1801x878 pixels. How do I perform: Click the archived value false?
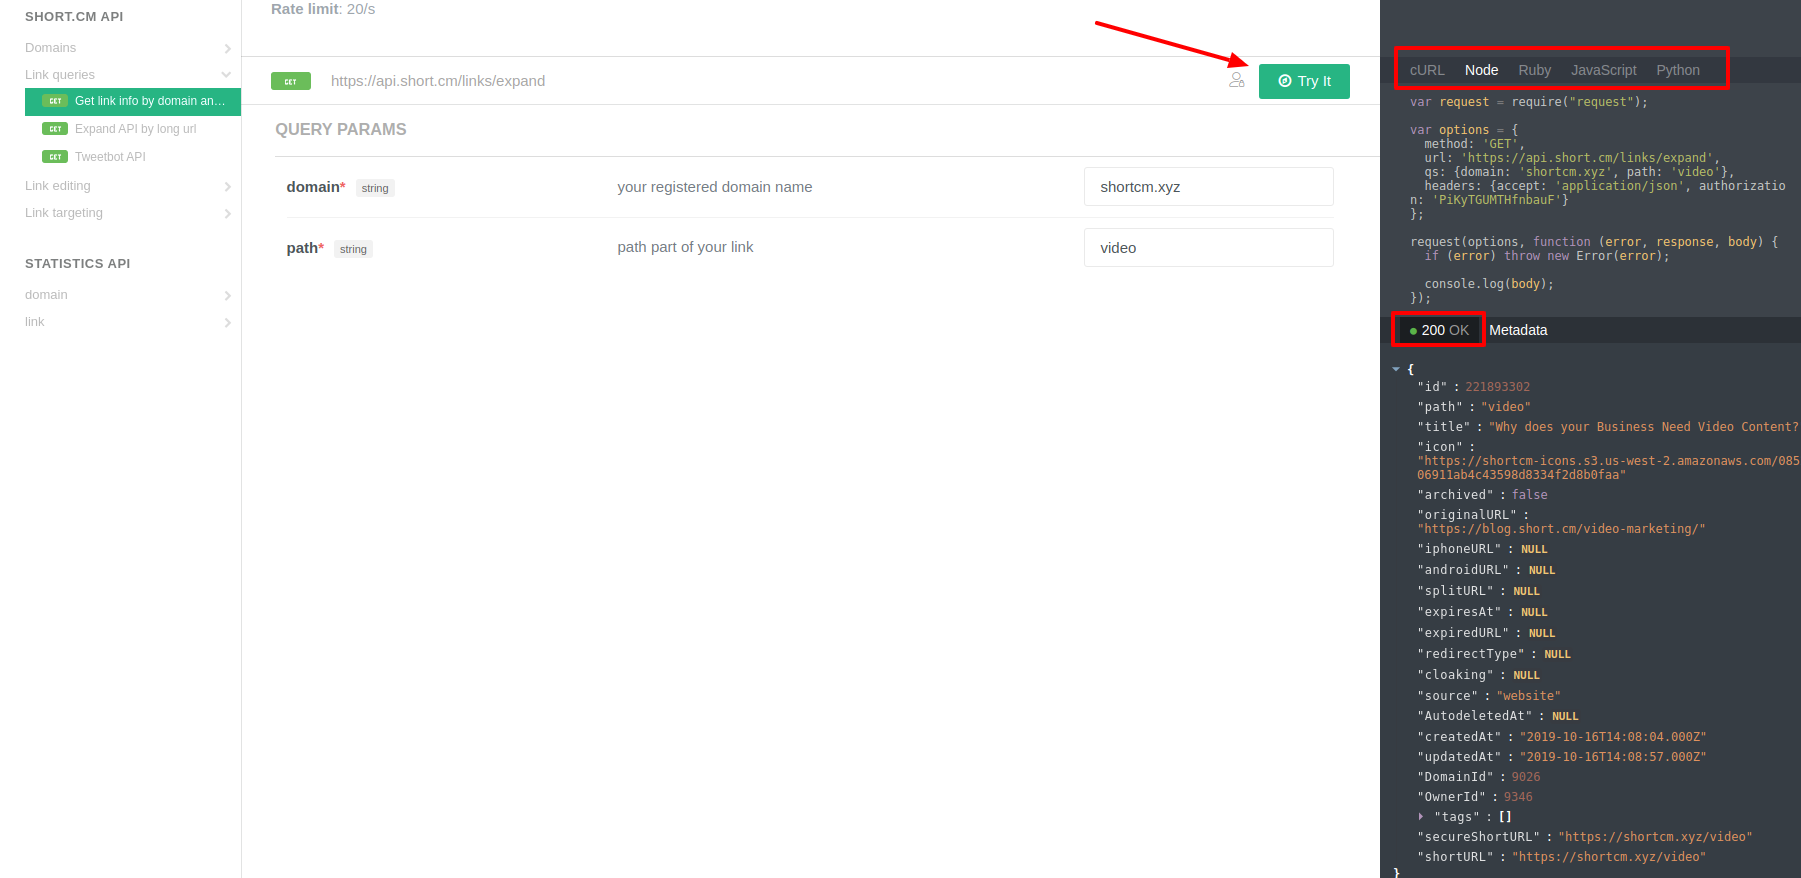1529,495
